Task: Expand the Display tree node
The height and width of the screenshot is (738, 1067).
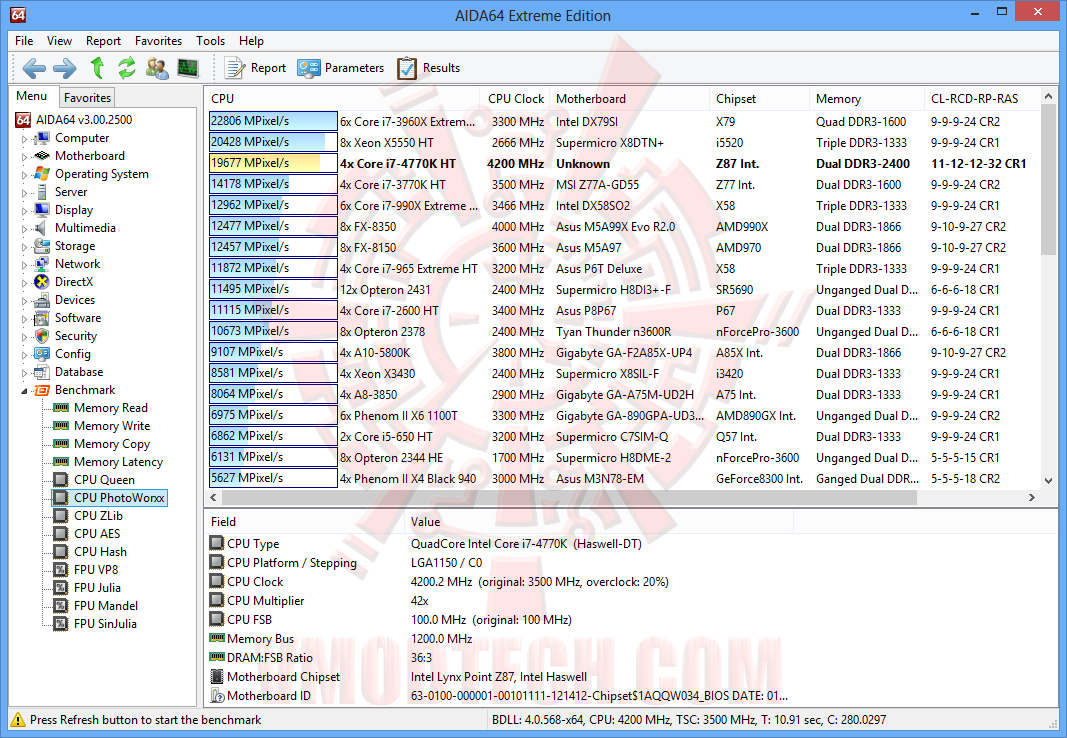Action: click(24, 211)
